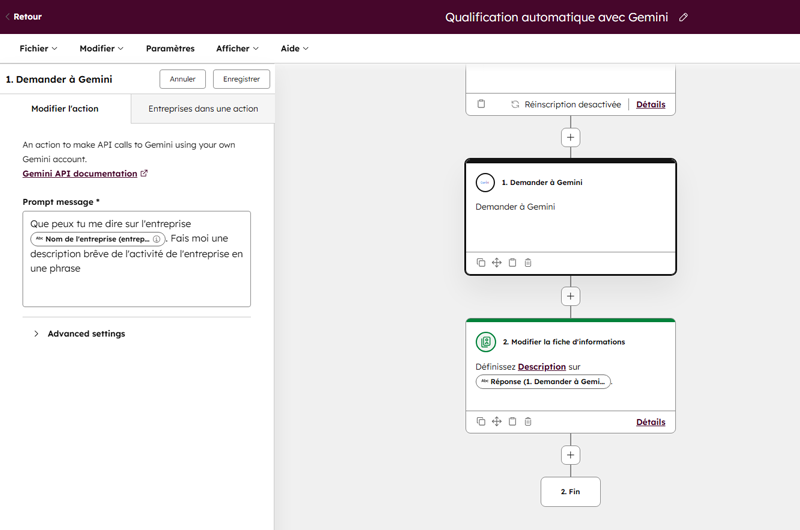
Task: Click the trash icon on Demander à Gemini card
Action: pyautogui.click(x=528, y=263)
